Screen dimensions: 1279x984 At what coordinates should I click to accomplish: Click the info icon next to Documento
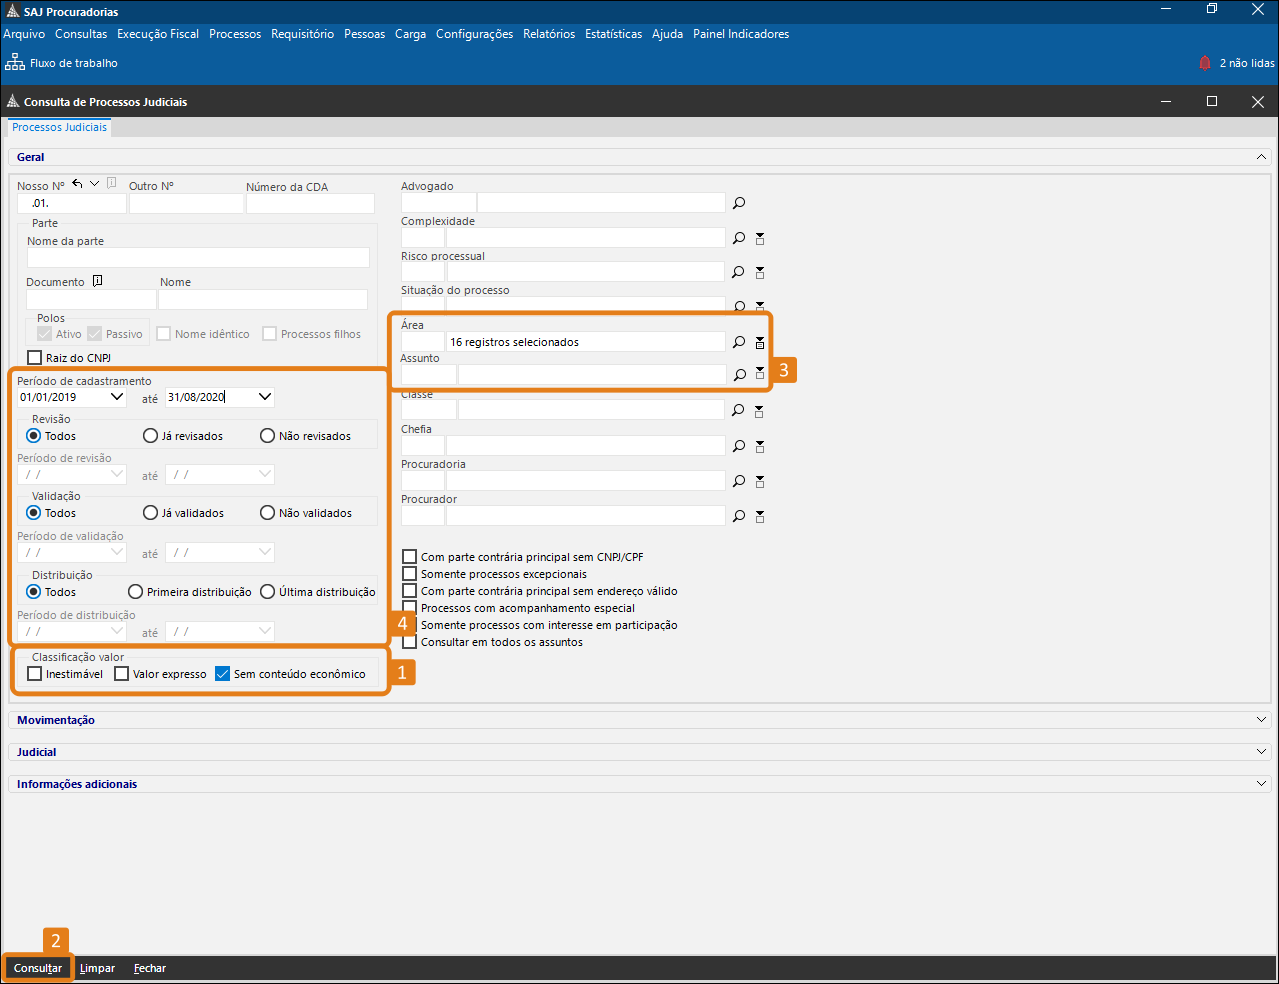[x=98, y=281]
